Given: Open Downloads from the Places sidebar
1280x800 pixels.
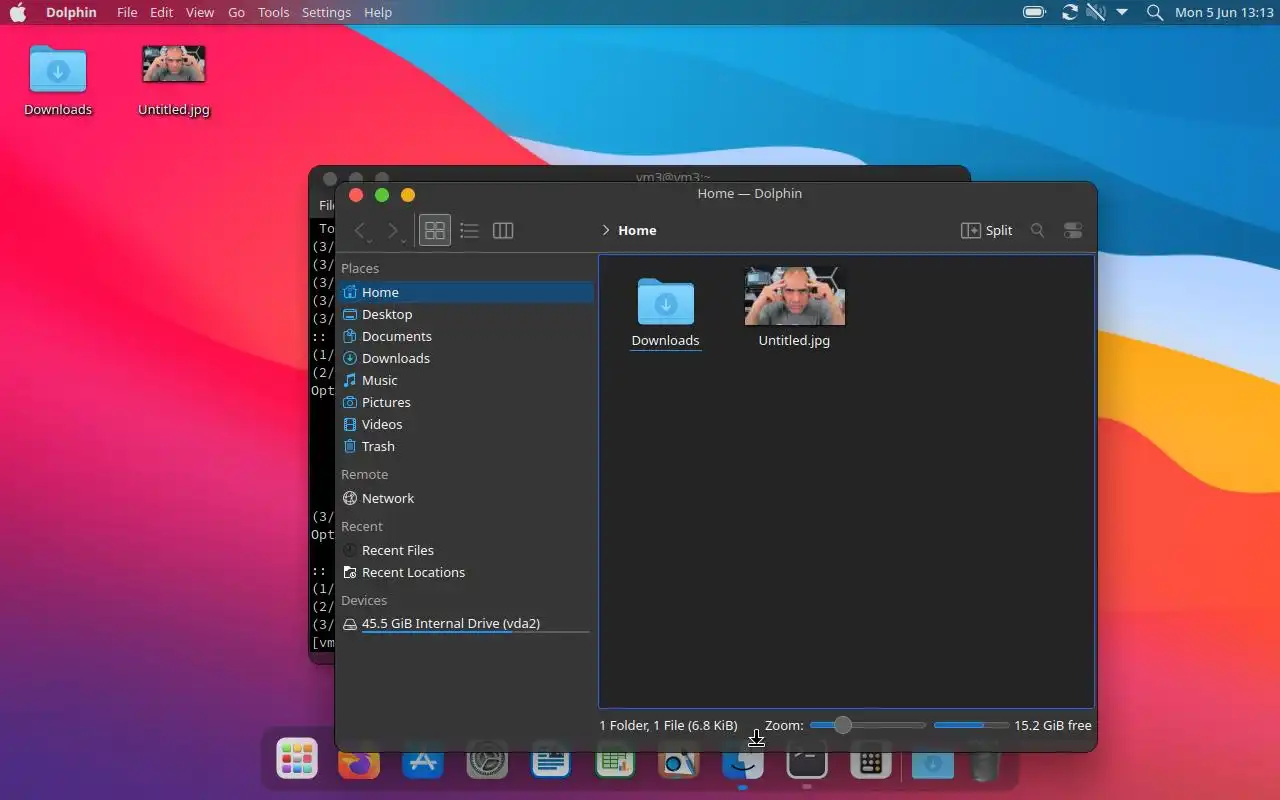Looking at the screenshot, I should pyautogui.click(x=466, y=358).
